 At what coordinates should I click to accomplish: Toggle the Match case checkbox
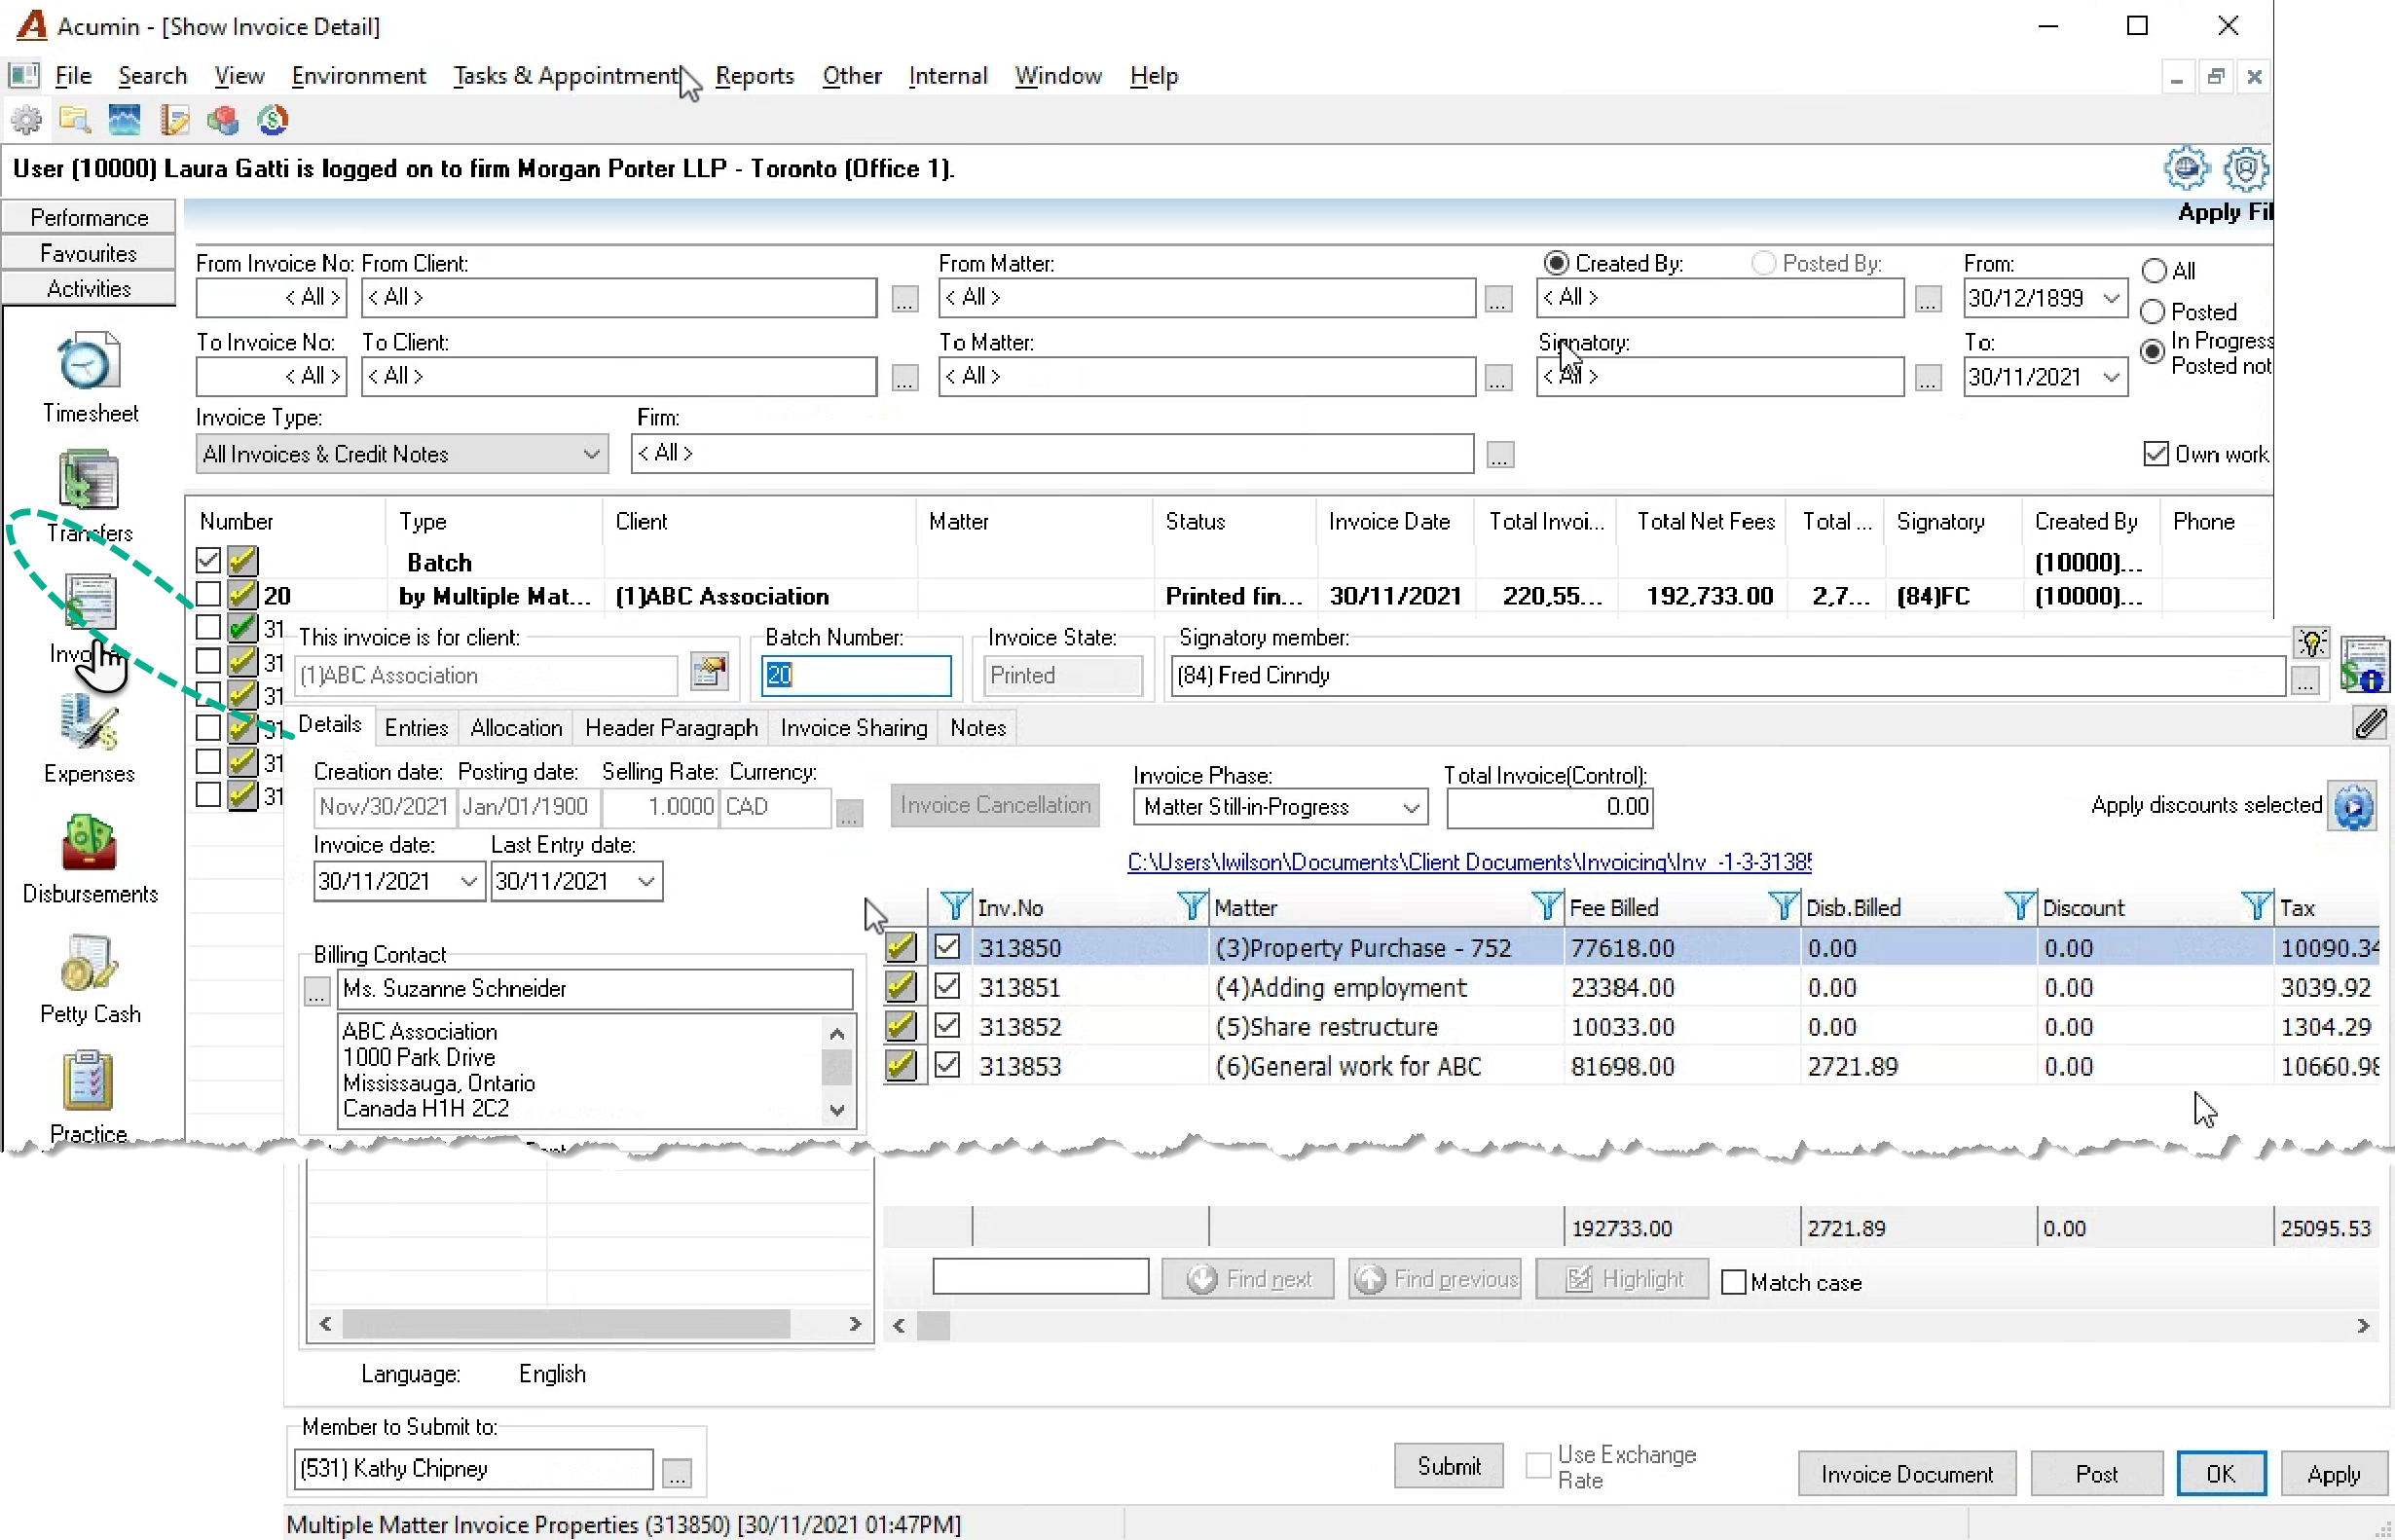(x=1733, y=1282)
